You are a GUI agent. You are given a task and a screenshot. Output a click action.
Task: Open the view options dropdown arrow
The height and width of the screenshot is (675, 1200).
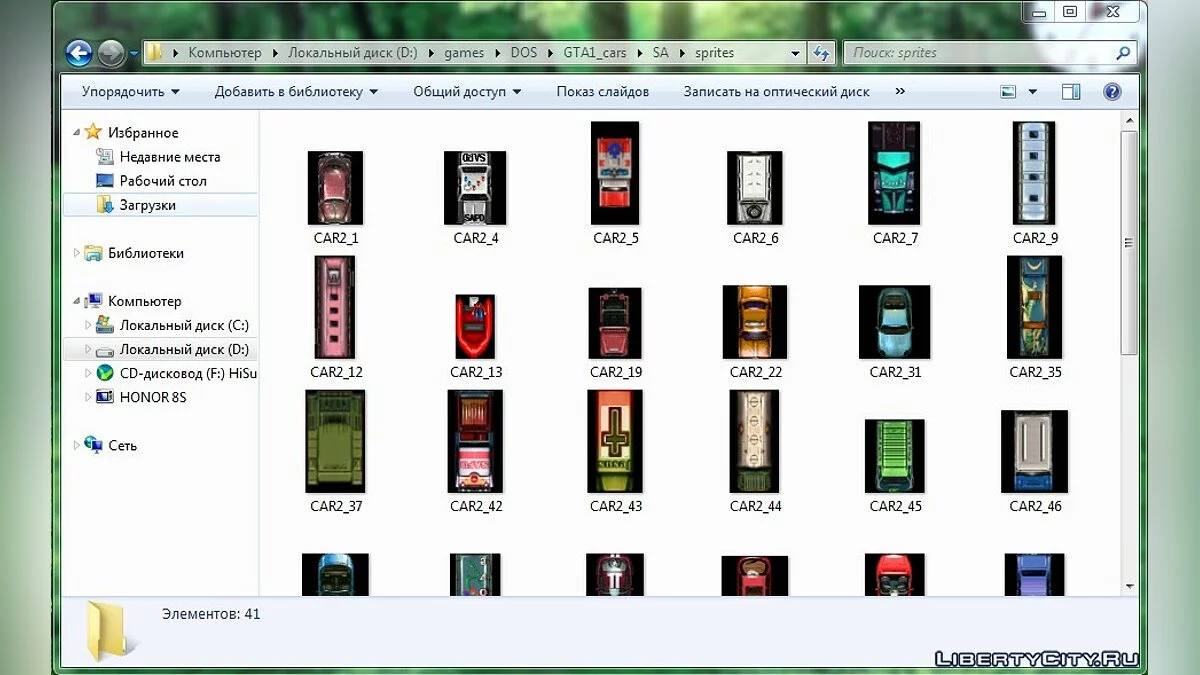click(1033, 91)
